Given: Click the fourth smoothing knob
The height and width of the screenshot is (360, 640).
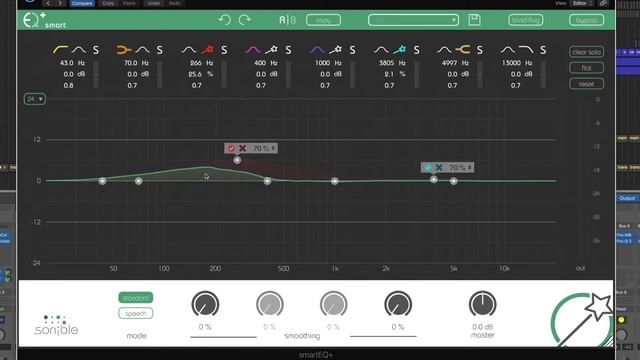Looking at the screenshot, I should (x=398, y=304).
